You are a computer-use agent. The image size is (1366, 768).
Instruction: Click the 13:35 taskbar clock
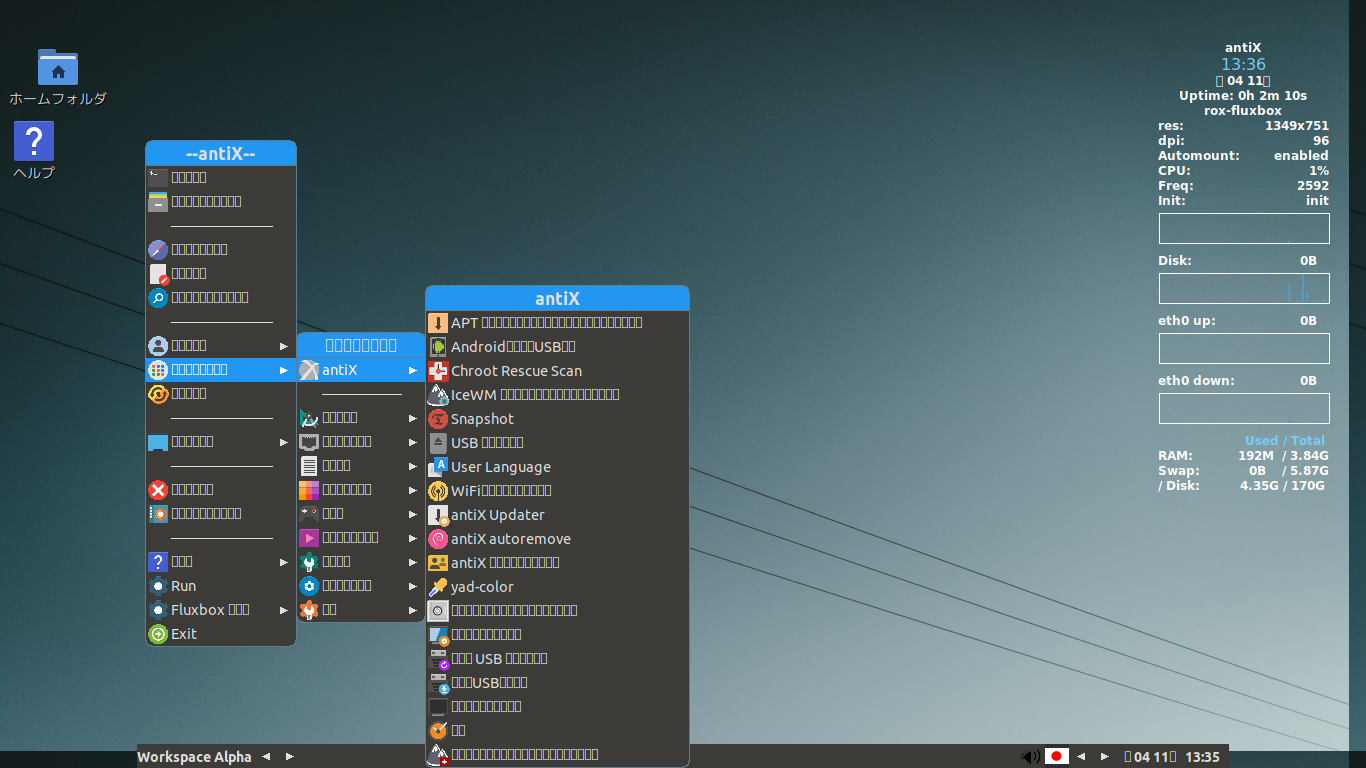1202,757
